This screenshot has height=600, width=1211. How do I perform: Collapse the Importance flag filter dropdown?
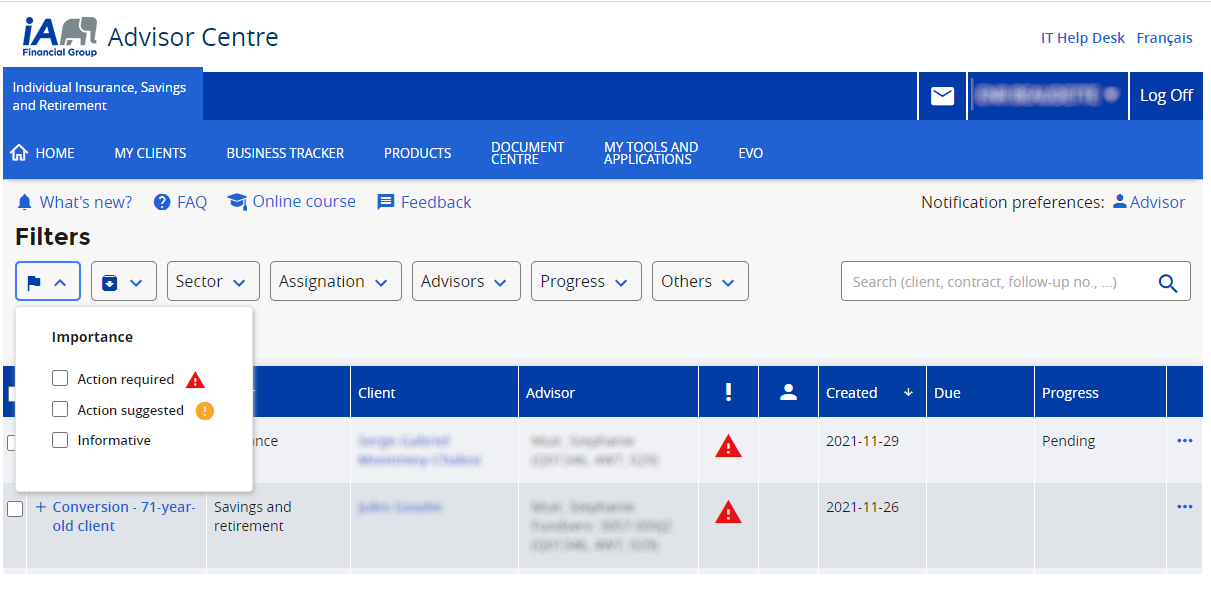[x=48, y=282]
